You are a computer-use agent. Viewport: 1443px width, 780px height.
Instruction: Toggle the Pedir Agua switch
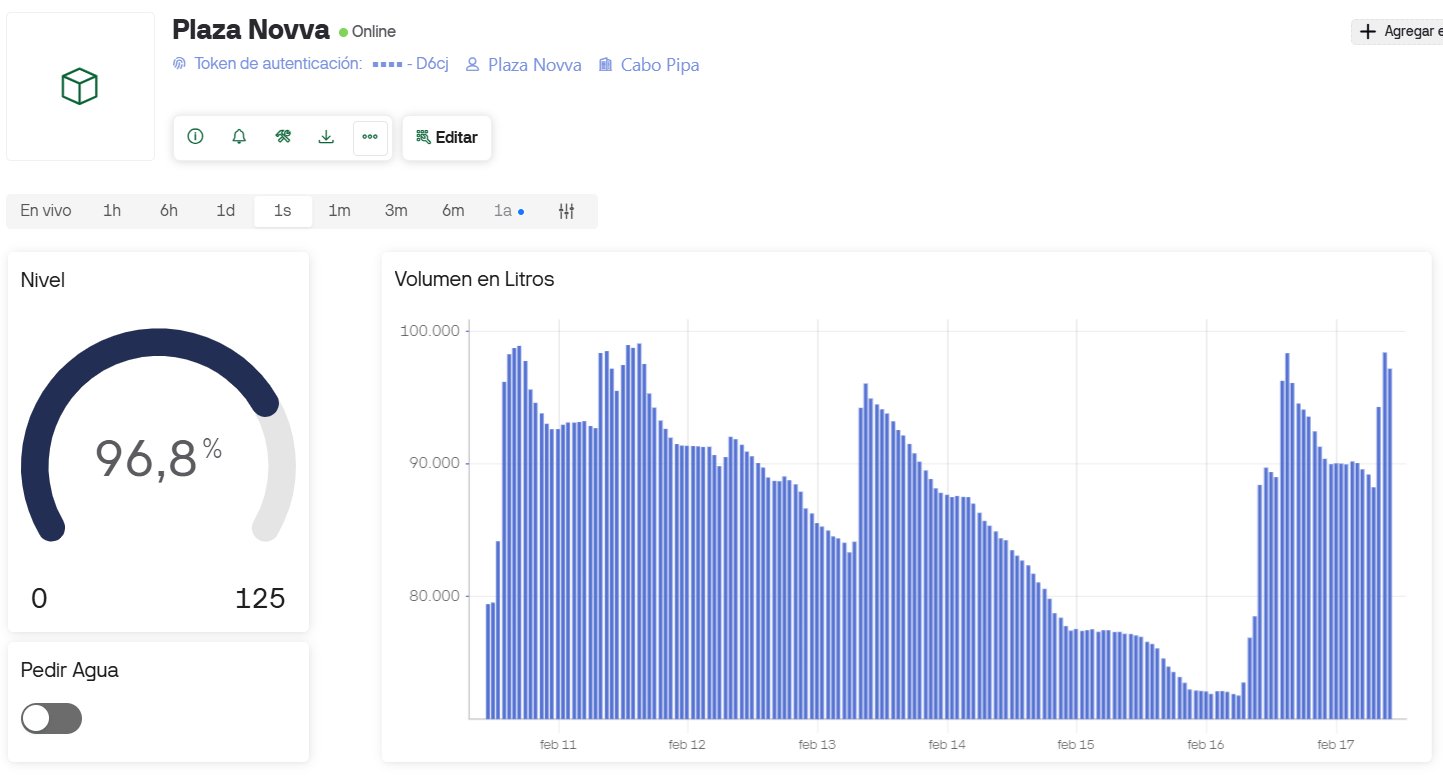point(52,718)
